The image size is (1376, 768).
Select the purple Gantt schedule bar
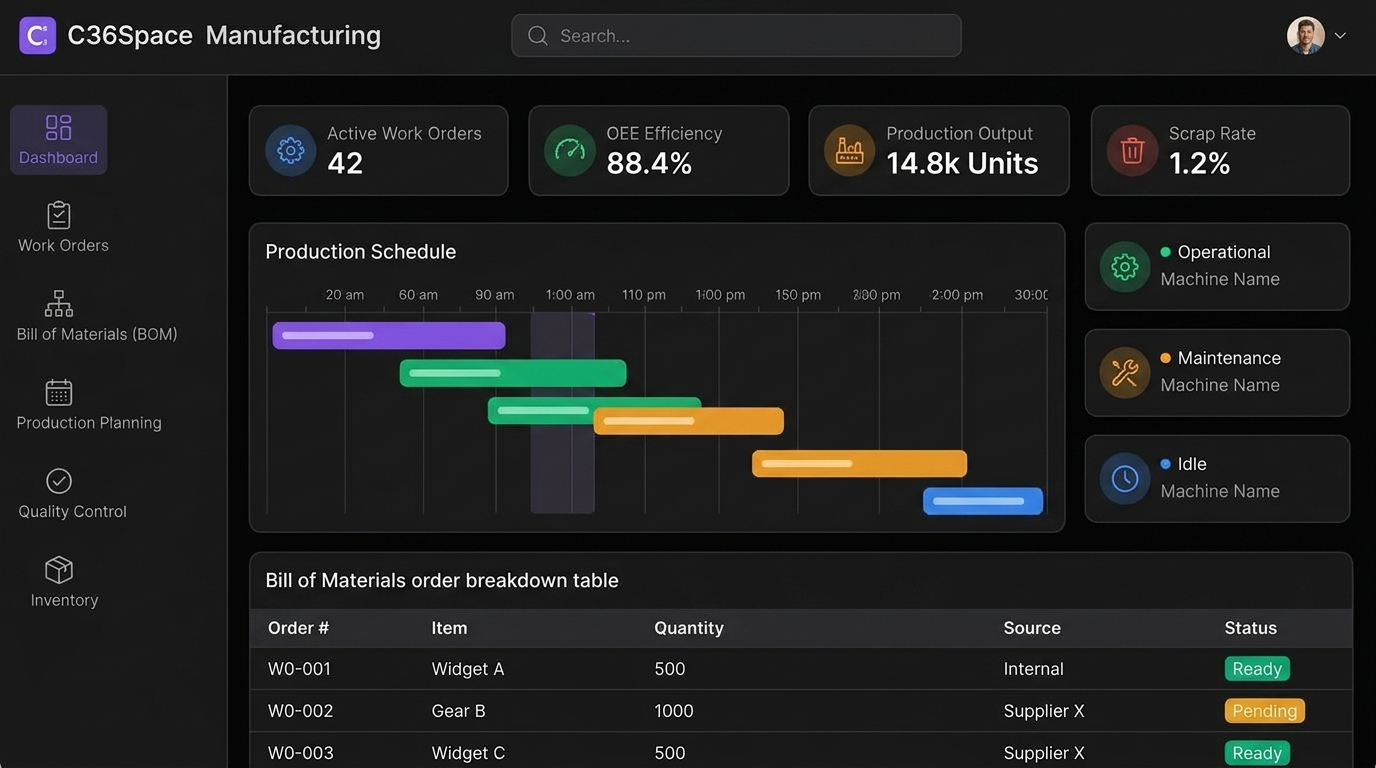389,336
